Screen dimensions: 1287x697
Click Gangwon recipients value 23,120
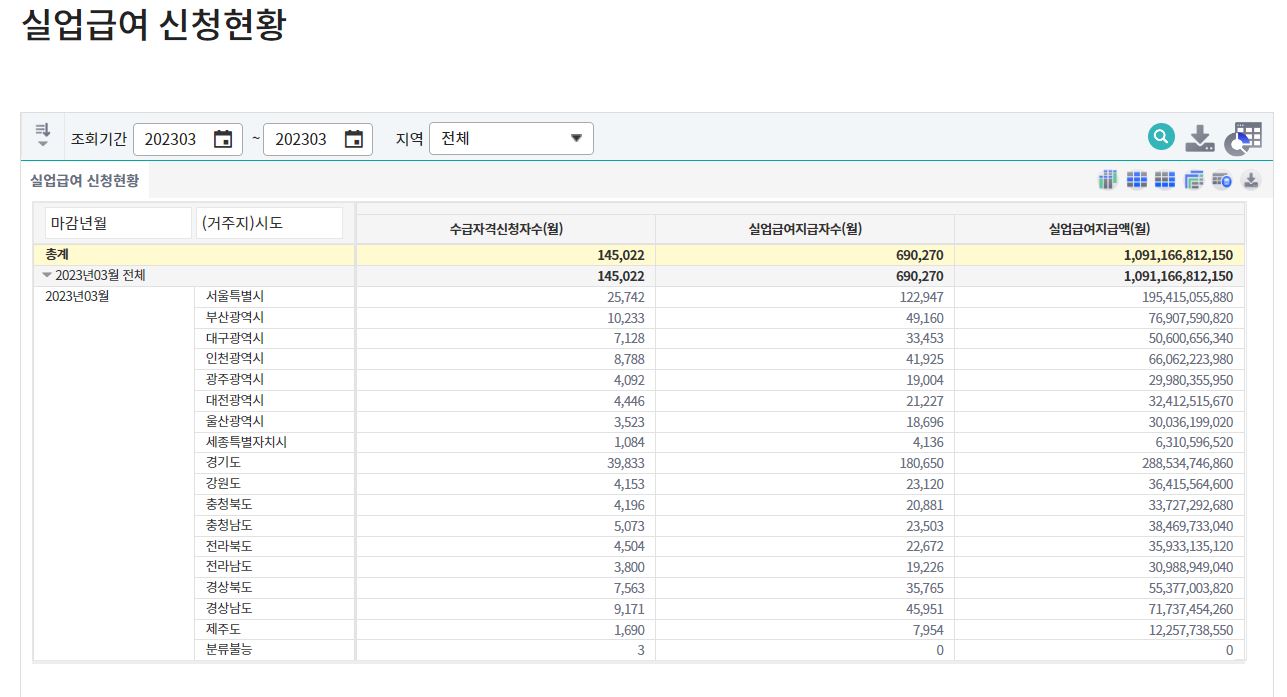tap(924, 484)
